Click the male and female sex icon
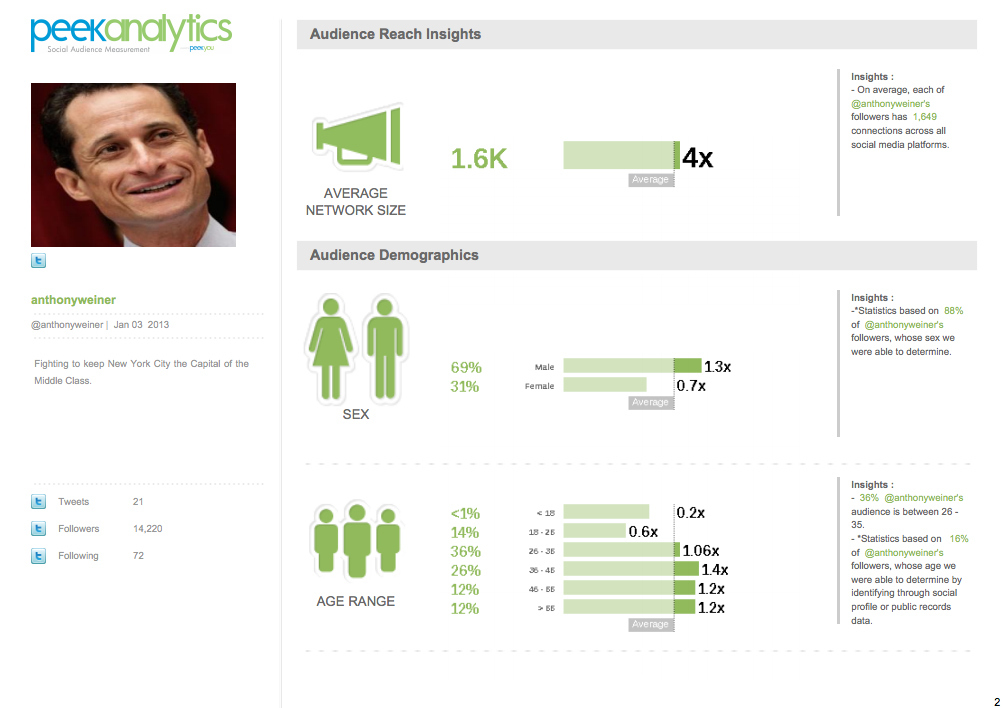The image size is (1003, 708). pos(356,349)
